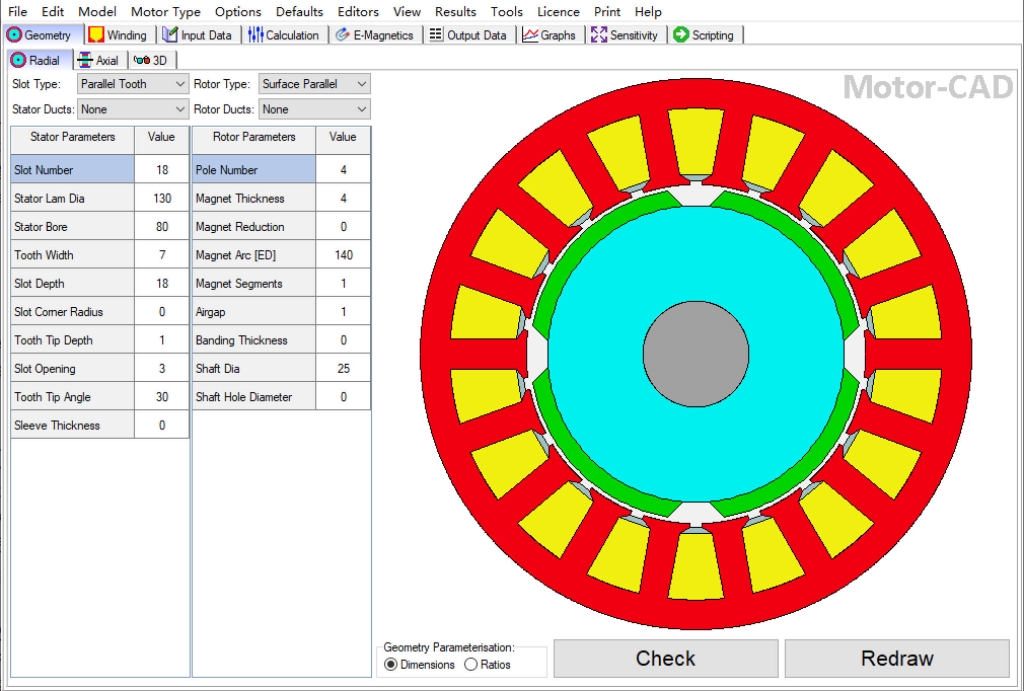
Task: Edit the Slot Depth value
Action: click(x=162, y=283)
